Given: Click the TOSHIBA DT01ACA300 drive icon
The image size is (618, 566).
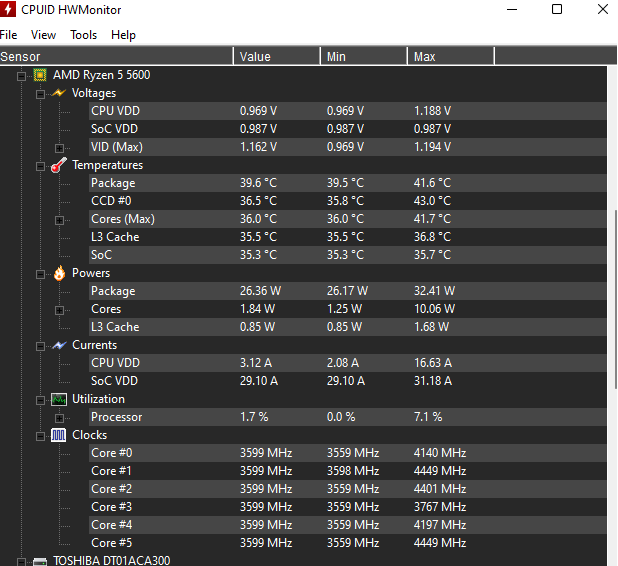Looking at the screenshot, I should point(40,561).
